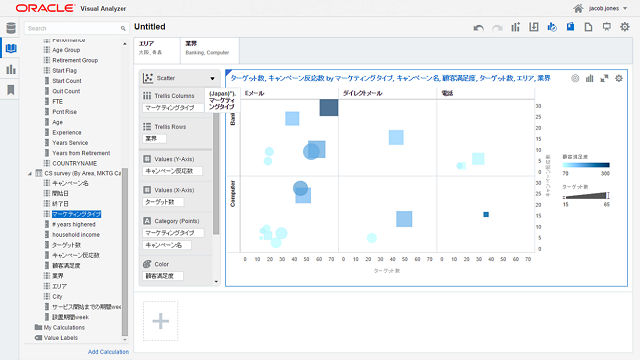The width and height of the screenshot is (640, 360).
Task: Click the data tree vertical scrollbar
Action: [x=125, y=251]
